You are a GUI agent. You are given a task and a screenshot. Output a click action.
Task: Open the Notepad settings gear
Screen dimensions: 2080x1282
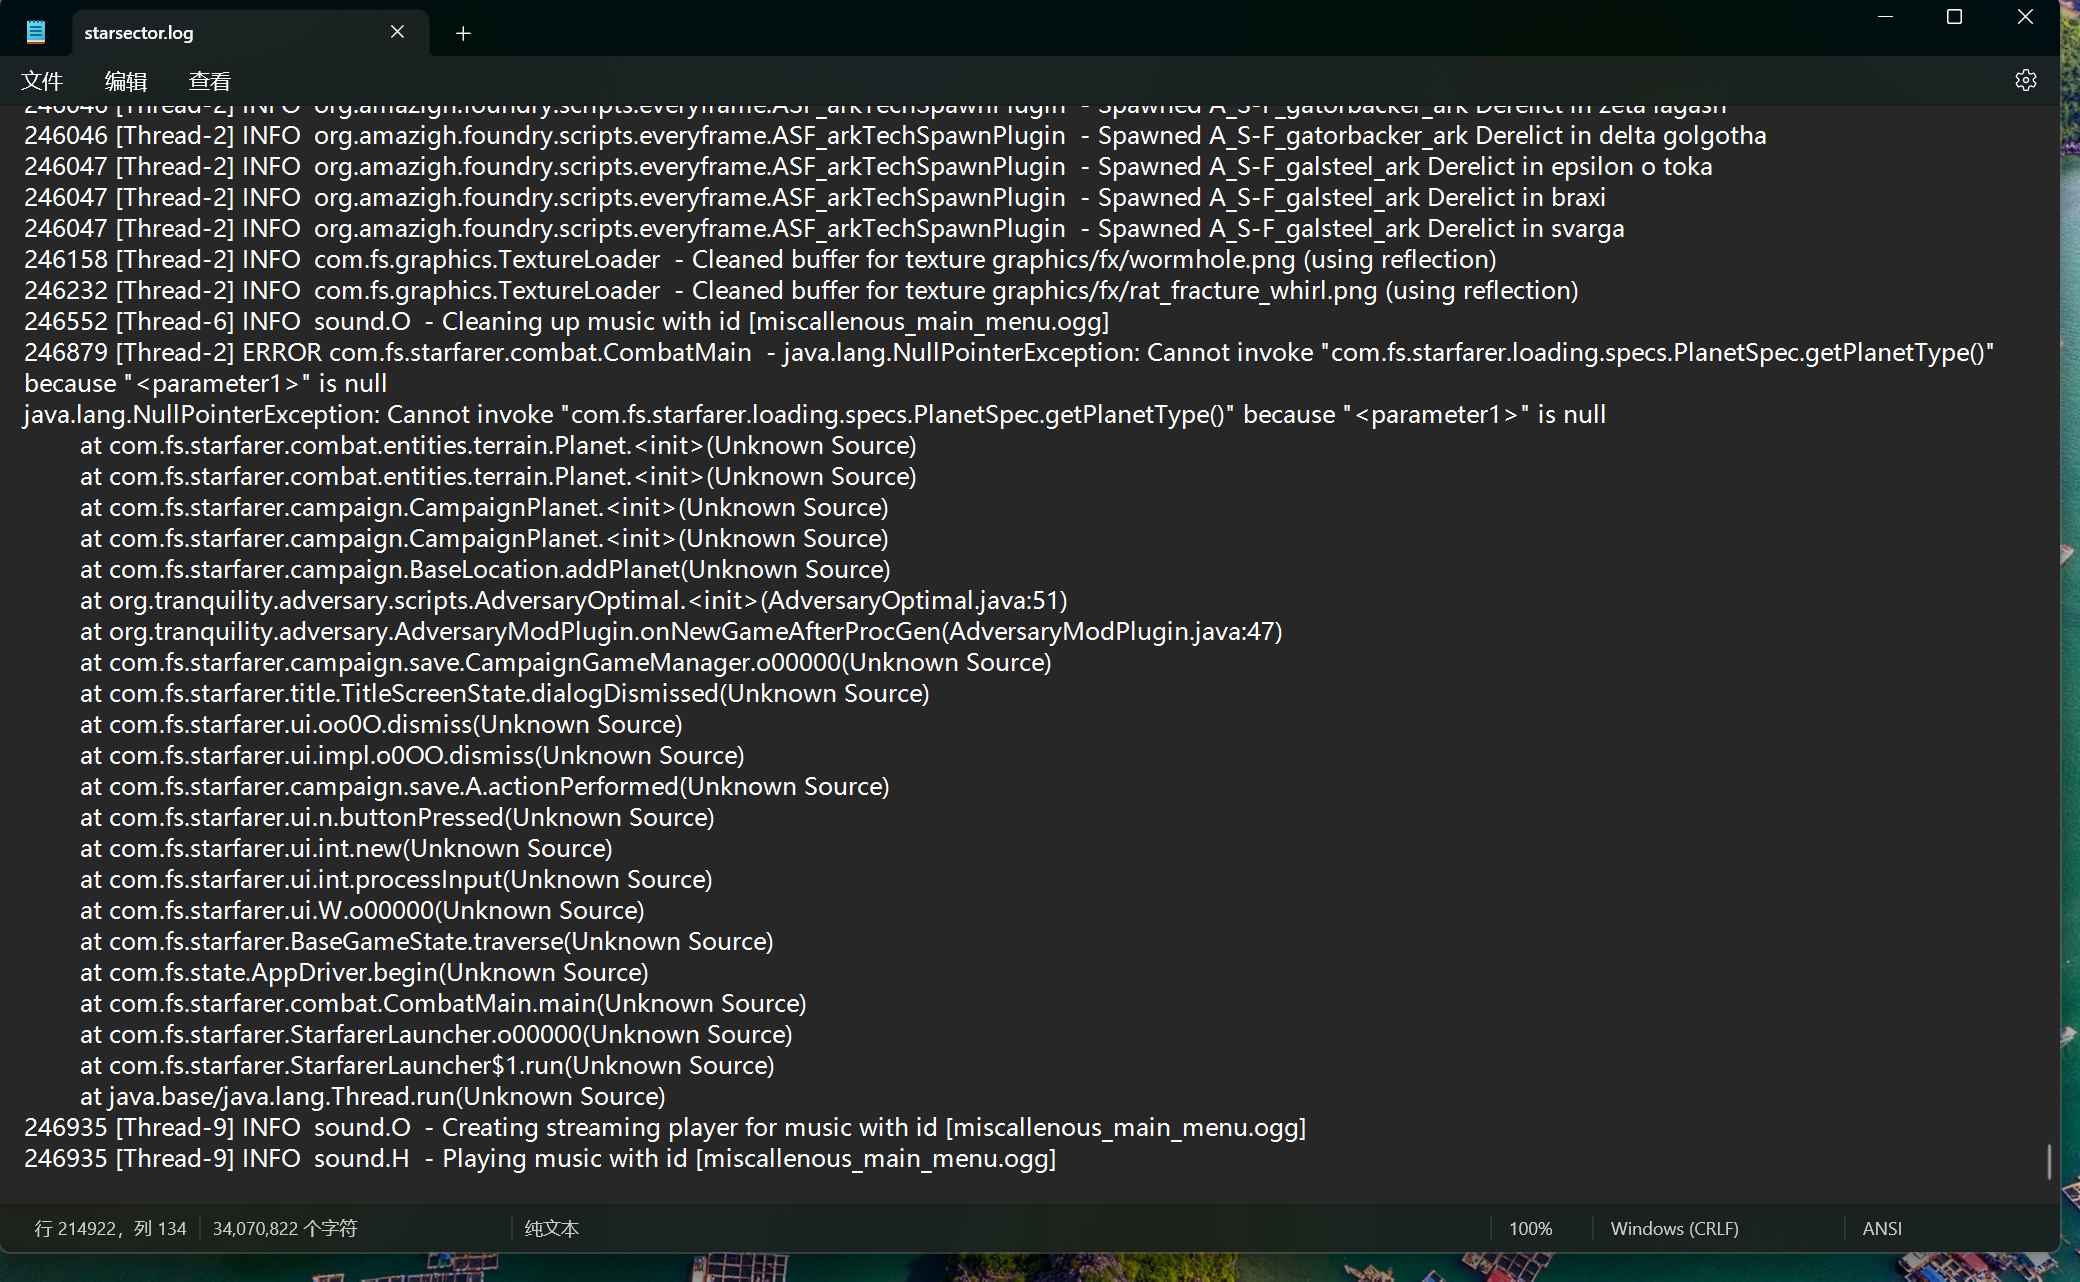[2025, 80]
